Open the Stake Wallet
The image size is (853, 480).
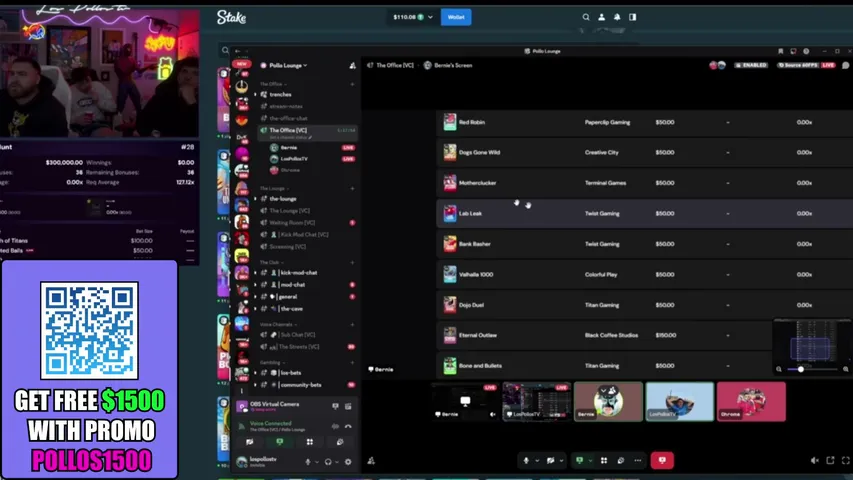456,17
